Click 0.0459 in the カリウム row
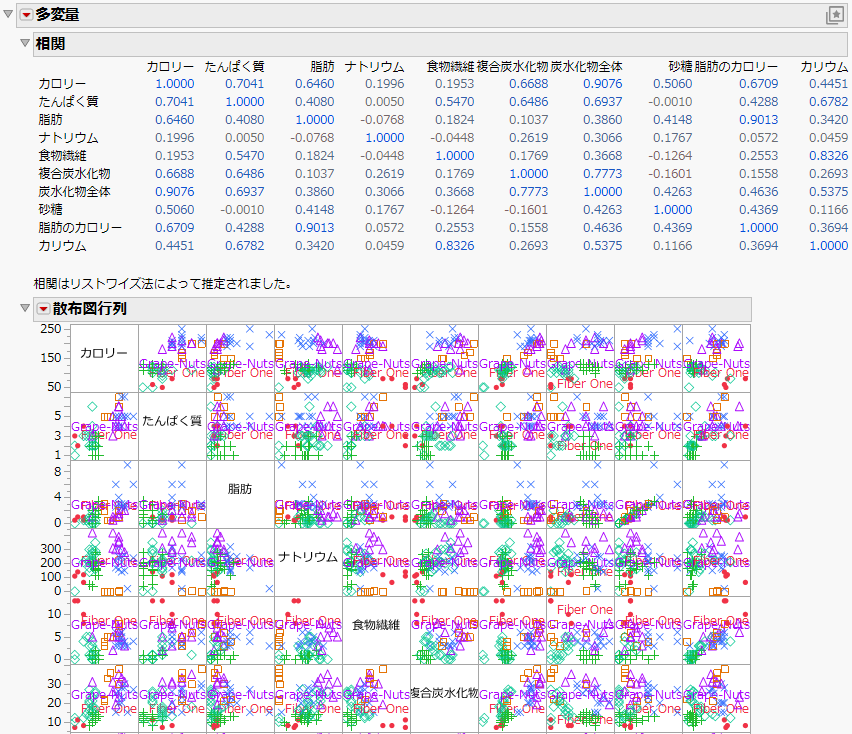Viewport: 852px width, 734px height. coord(385,246)
